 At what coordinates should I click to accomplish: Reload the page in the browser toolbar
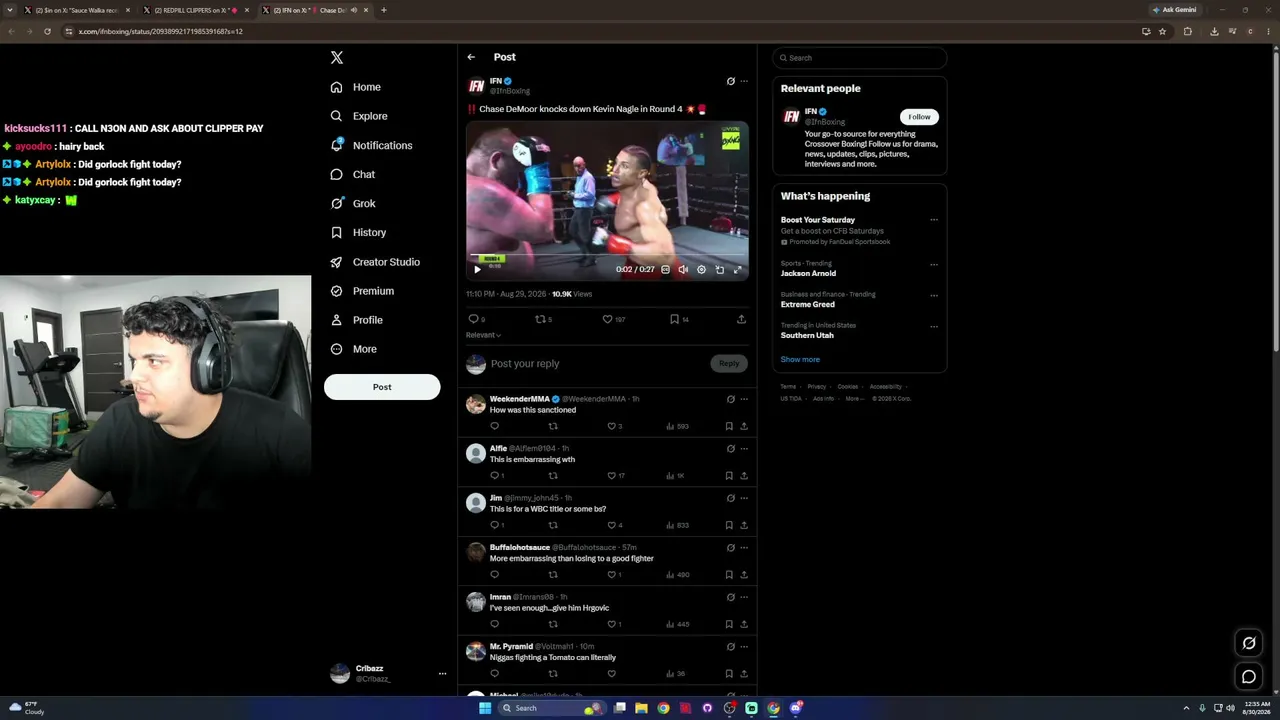47,31
